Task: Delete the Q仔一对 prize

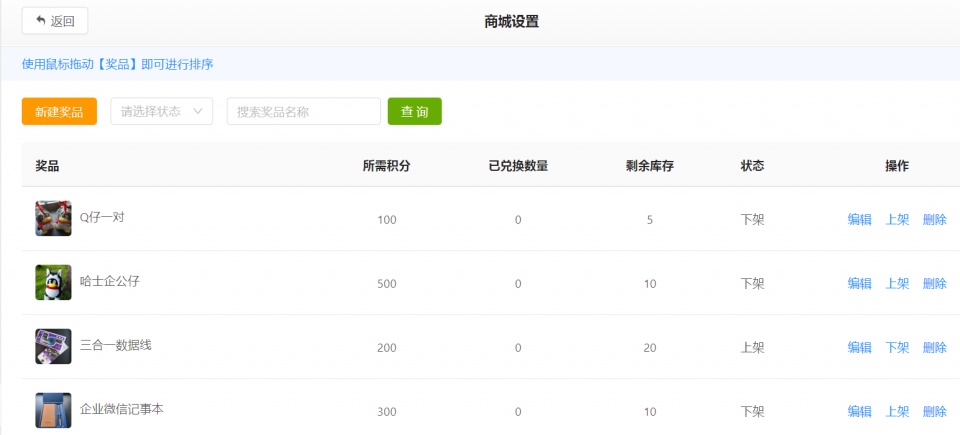Action: (x=934, y=219)
